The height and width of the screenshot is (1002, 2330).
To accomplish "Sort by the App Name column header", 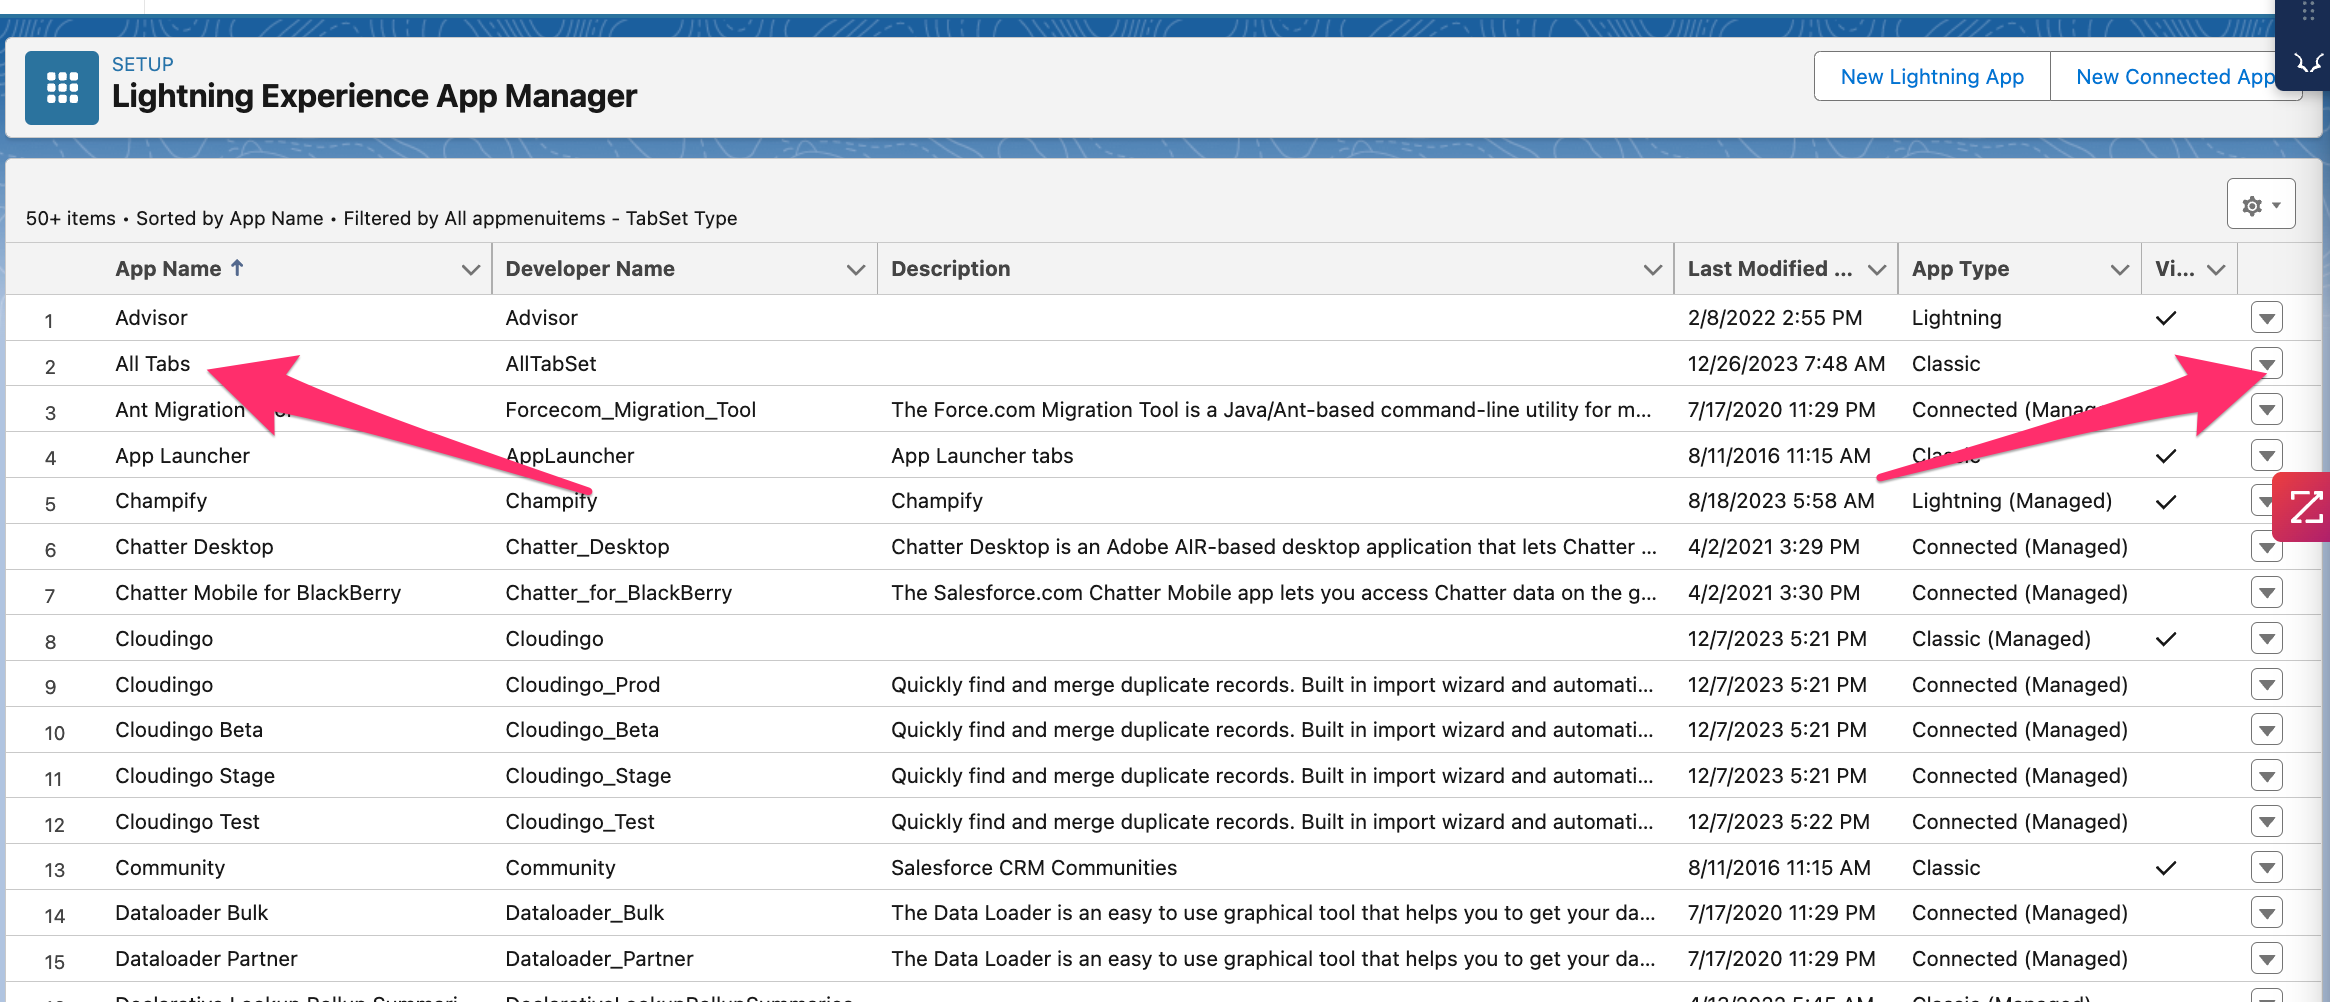I will [x=168, y=269].
